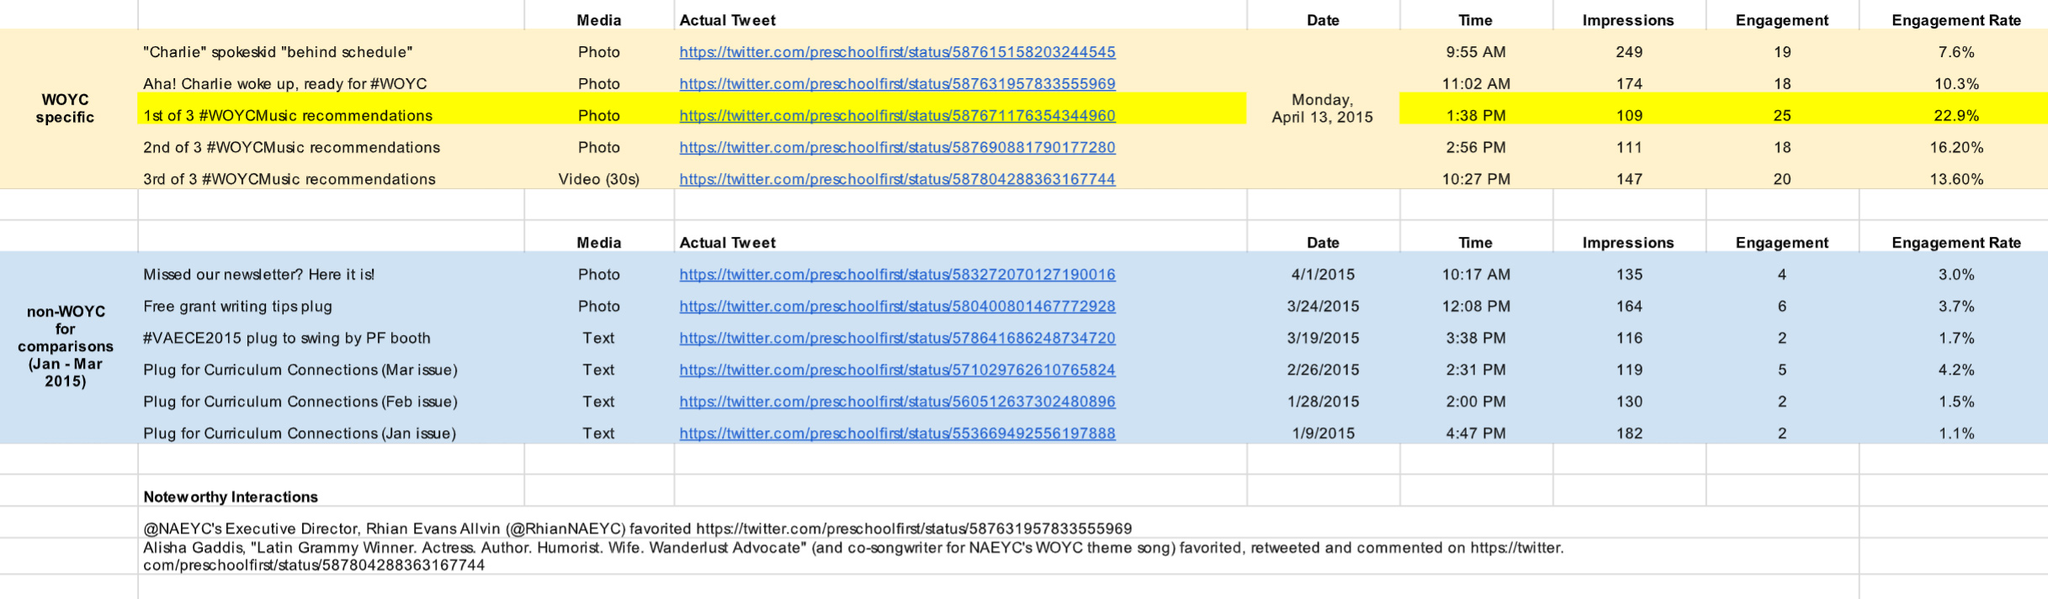Image resolution: width=2048 pixels, height=599 pixels.
Task: Open tweet link ending in 587631957833555969
Action: pyautogui.click(x=897, y=84)
